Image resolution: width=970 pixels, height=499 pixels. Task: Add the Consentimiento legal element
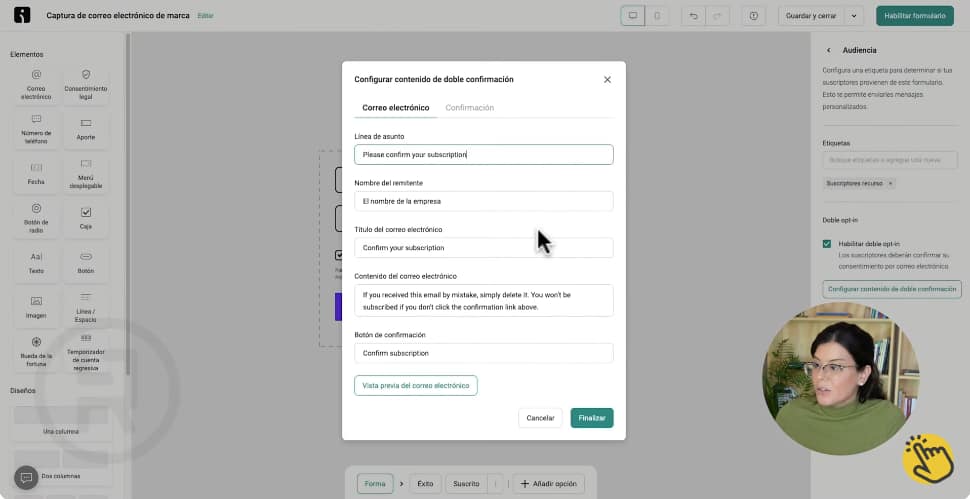[85, 85]
